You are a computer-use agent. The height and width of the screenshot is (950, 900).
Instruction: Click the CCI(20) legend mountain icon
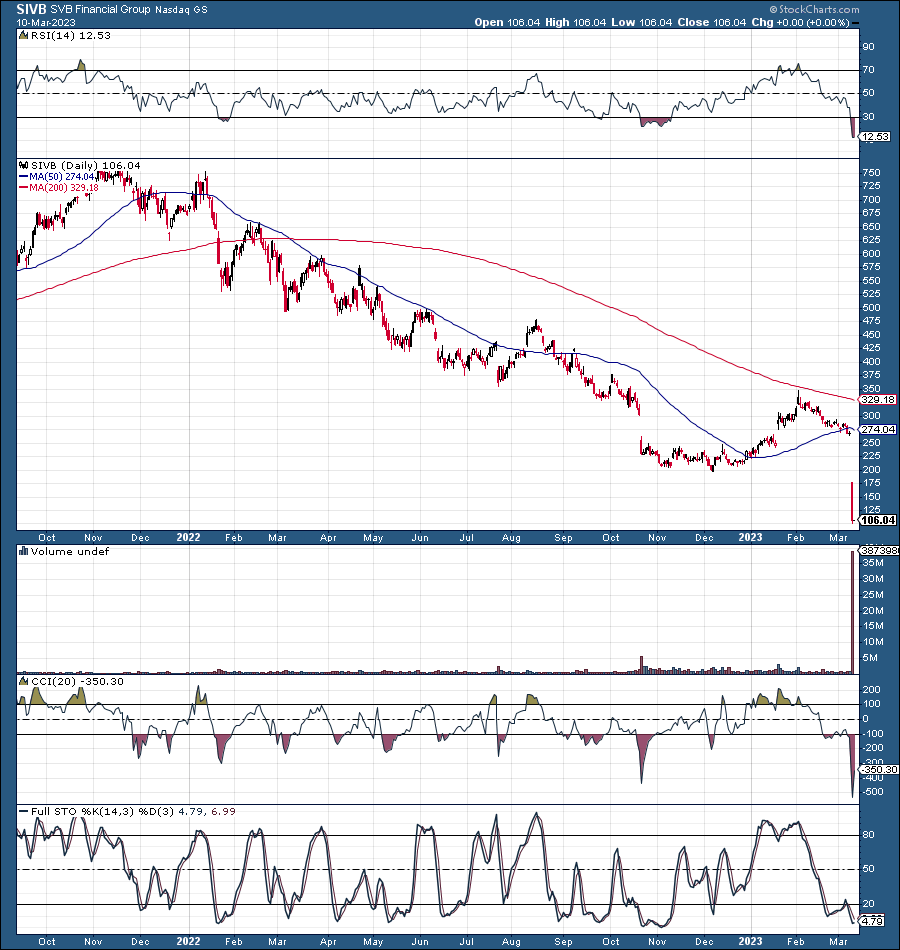point(24,681)
